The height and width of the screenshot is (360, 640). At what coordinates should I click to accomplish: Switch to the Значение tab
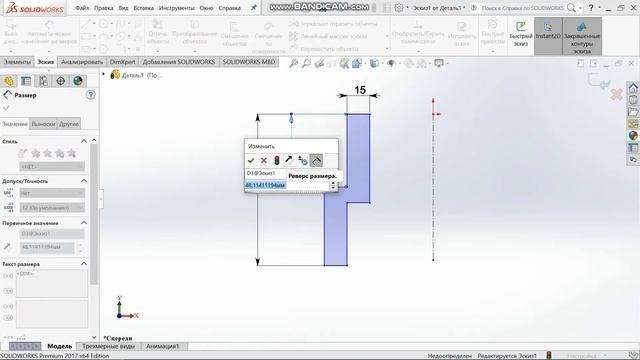pyautogui.click(x=15, y=124)
